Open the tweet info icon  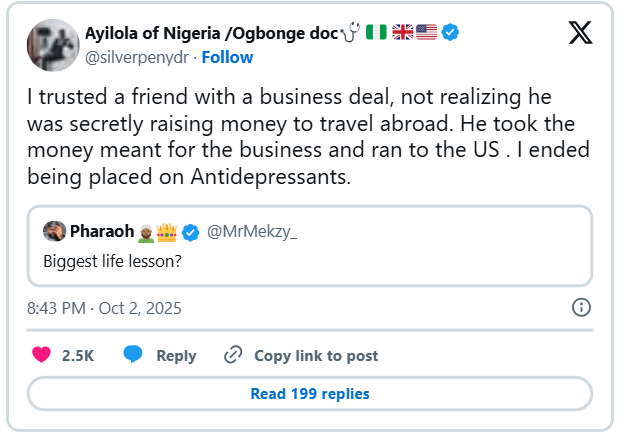[x=582, y=306]
